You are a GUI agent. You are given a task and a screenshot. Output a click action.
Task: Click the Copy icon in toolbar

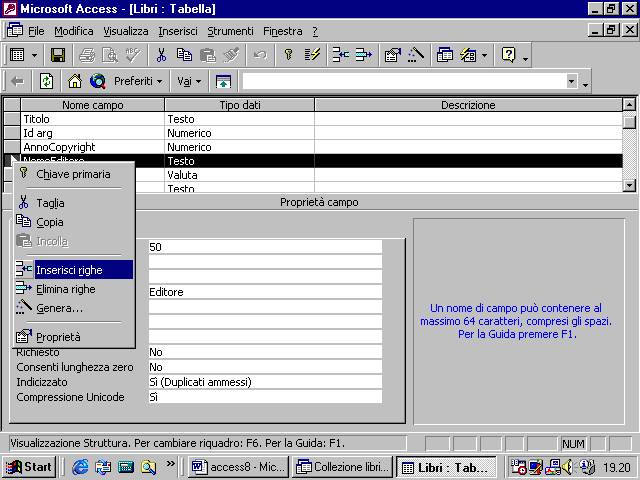(184, 55)
